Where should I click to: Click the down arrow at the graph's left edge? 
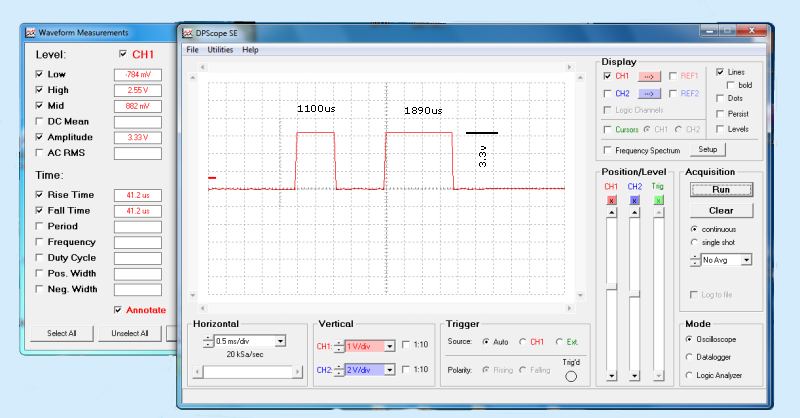193,295
